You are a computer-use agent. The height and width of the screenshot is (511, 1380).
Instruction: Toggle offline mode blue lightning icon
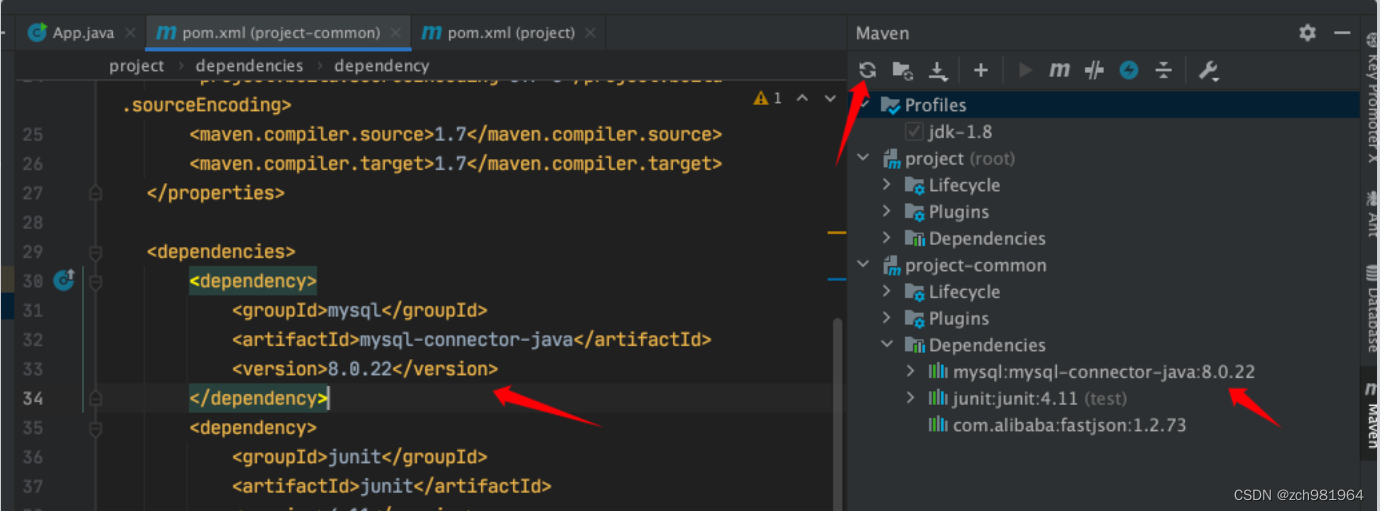[x=1129, y=70]
